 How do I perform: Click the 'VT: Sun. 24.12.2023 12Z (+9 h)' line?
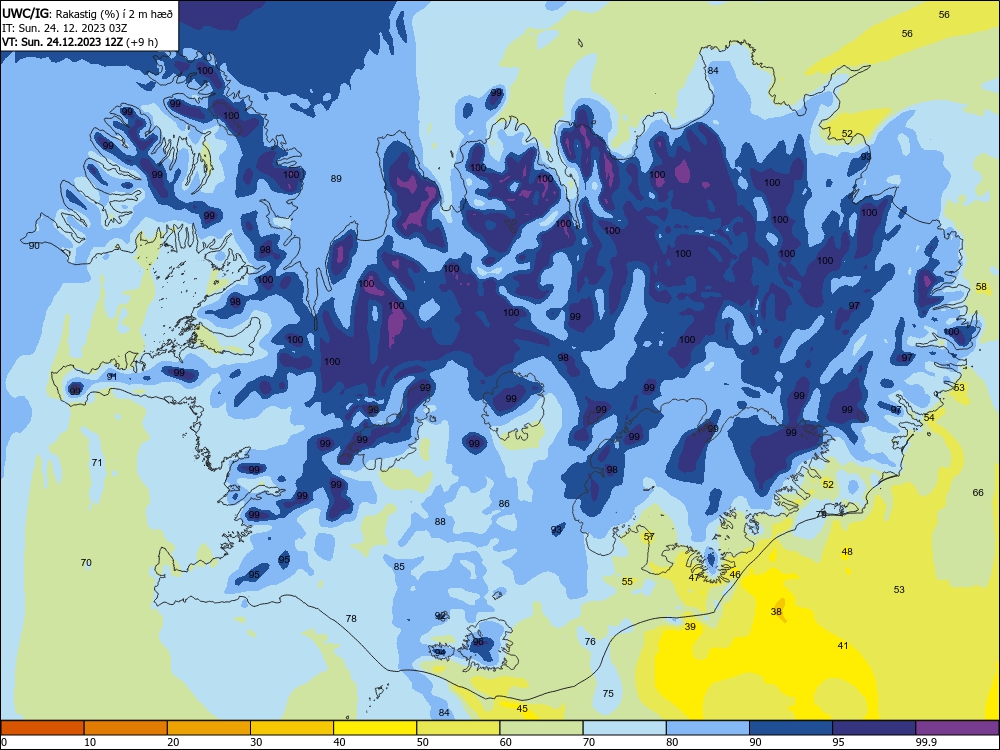[80, 42]
